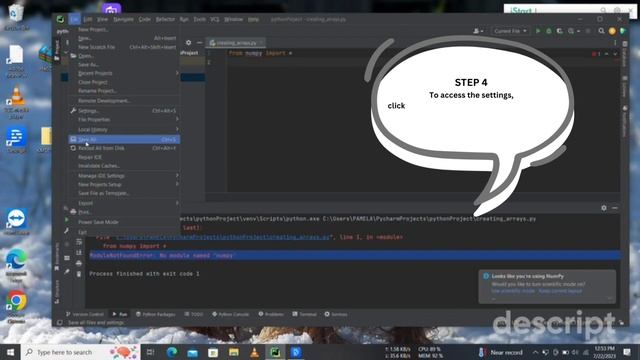The width and height of the screenshot is (640, 360).
Task: Click the Stop icon in run toolbar
Action: click(x=588, y=31)
